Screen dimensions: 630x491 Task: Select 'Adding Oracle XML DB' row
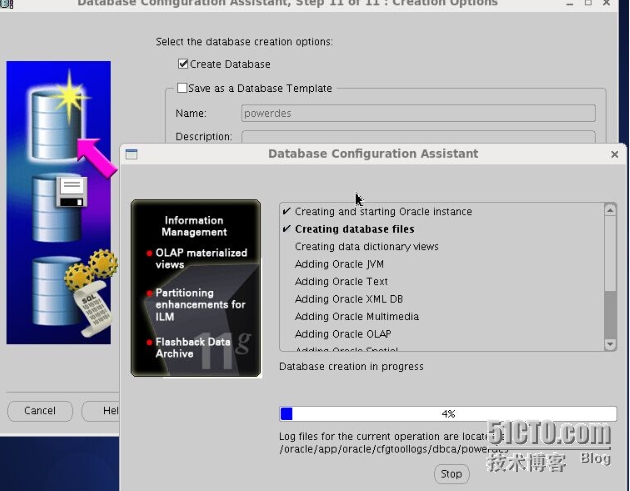[x=349, y=299]
